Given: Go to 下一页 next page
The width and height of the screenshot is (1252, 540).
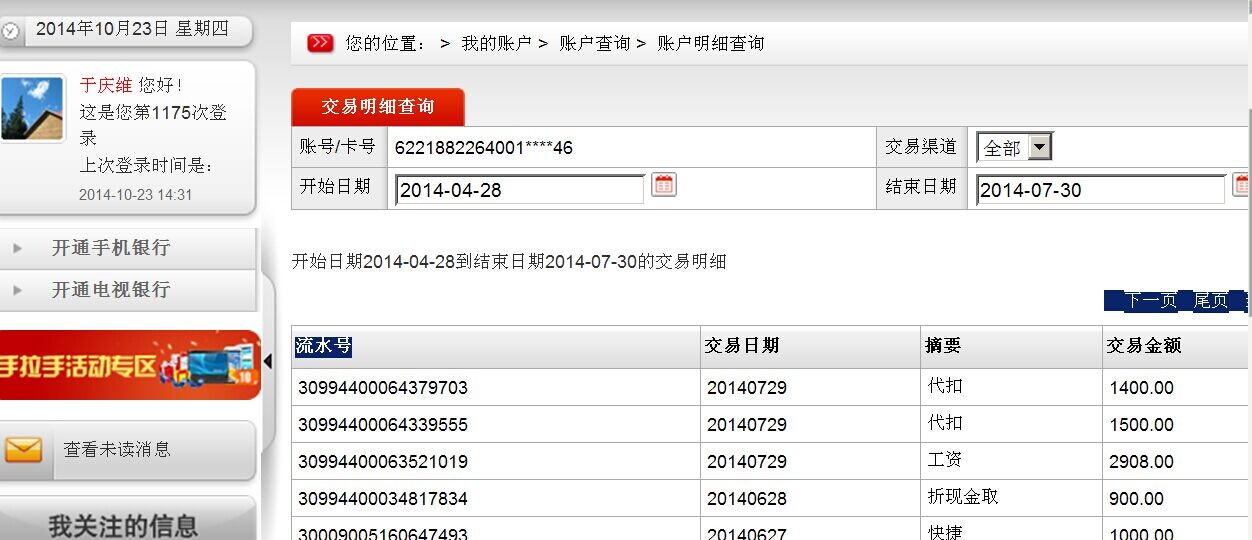Looking at the screenshot, I should [x=1150, y=300].
